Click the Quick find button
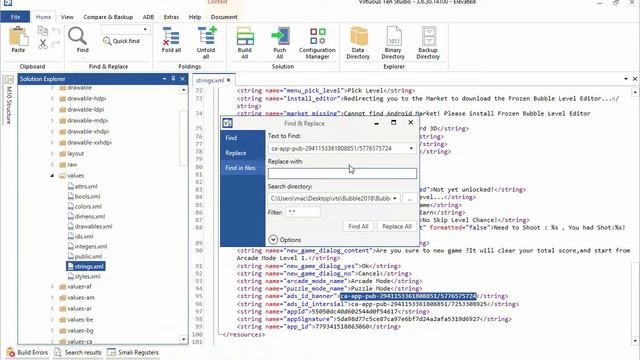 click(122, 41)
